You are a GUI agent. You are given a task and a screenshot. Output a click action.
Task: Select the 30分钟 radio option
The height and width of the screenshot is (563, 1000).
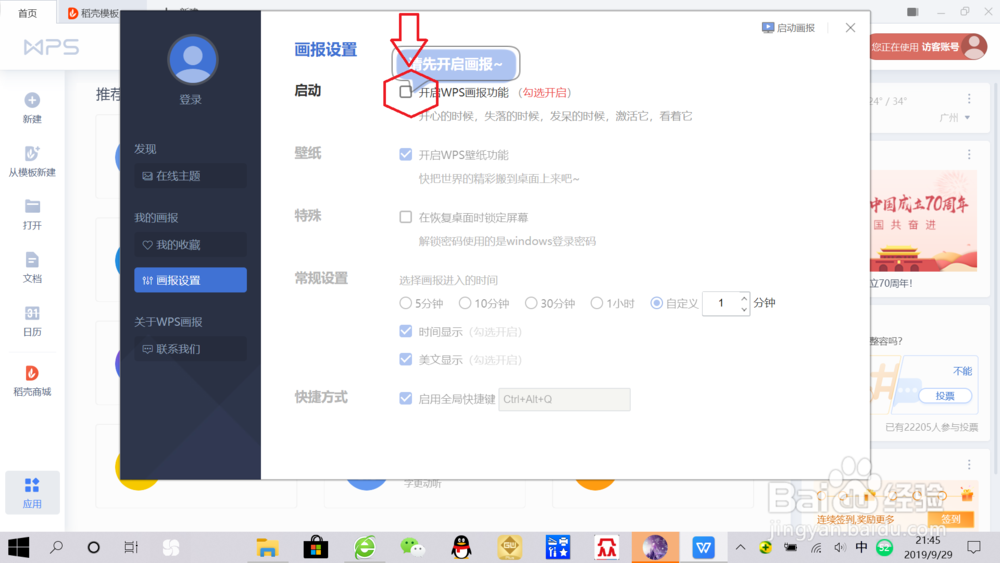point(531,303)
